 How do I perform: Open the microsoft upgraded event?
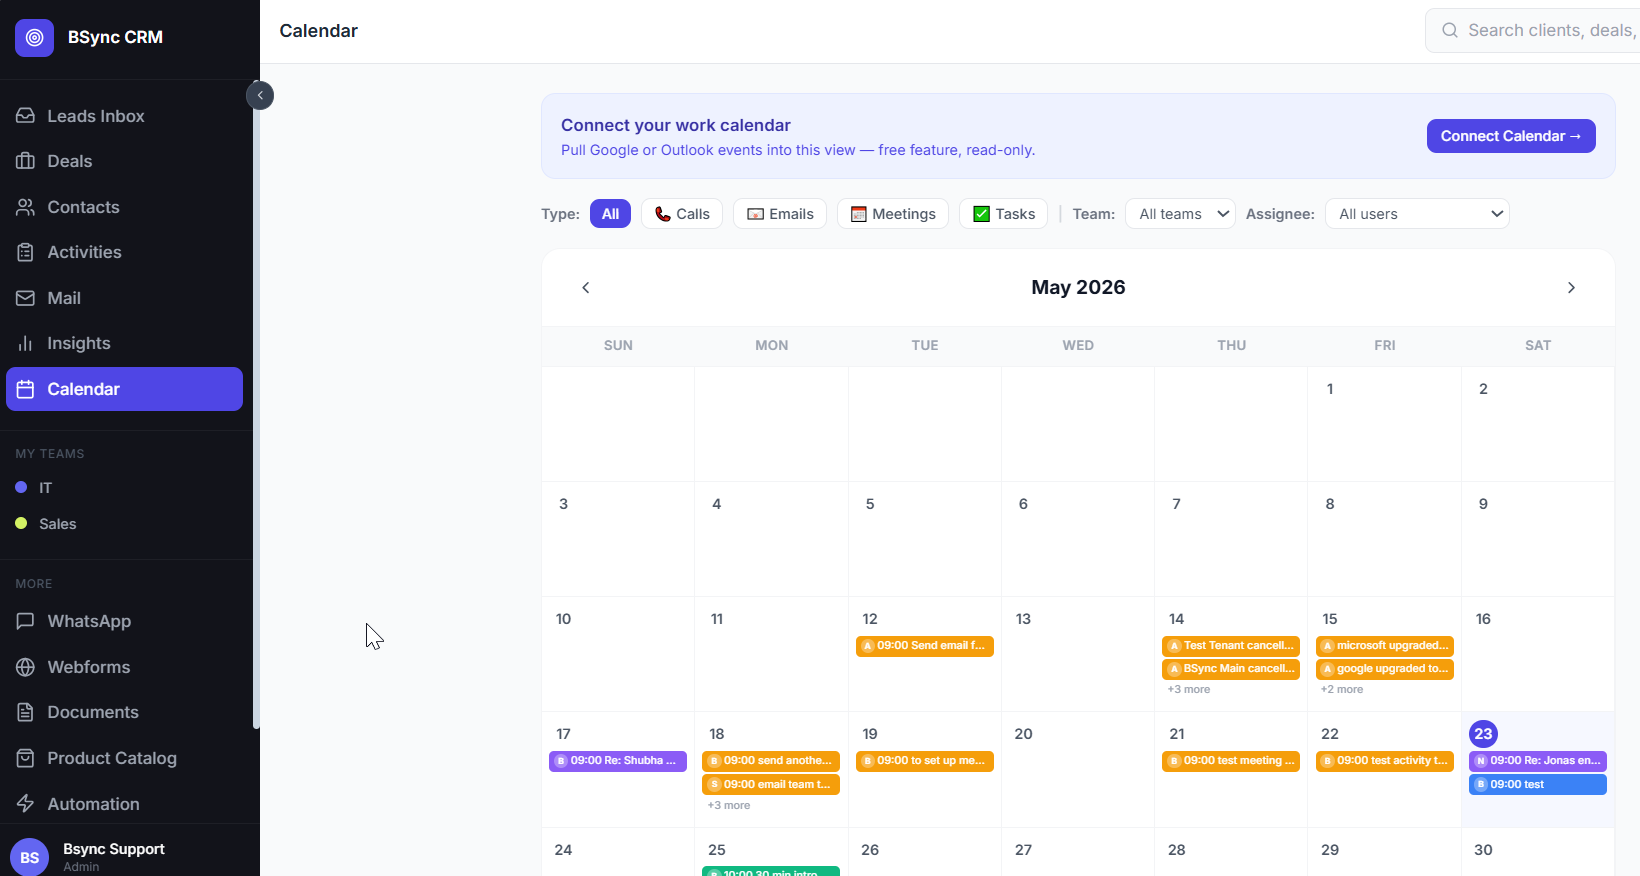(x=1385, y=646)
